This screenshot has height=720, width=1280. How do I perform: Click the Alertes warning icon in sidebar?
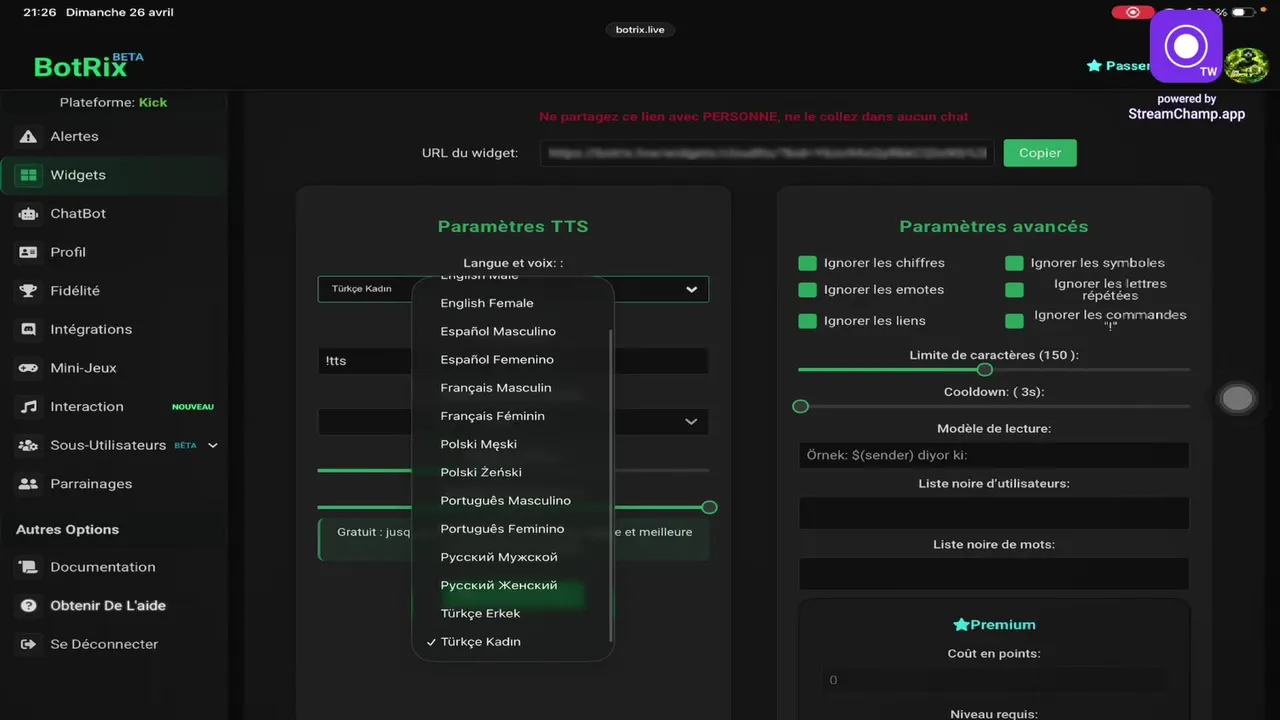coord(29,136)
